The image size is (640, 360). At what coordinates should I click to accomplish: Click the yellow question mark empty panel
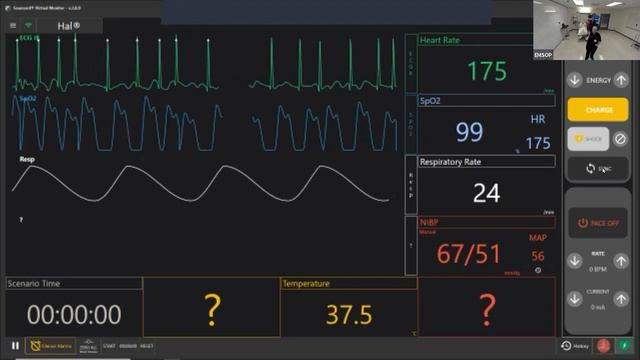tap(212, 308)
